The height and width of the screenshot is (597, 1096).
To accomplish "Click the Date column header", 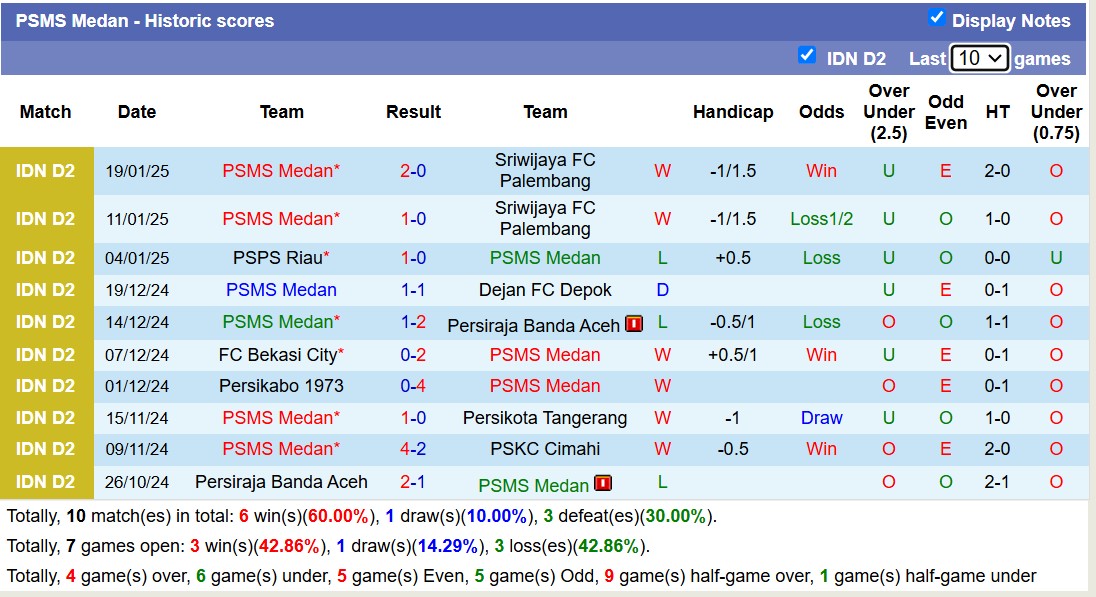I will (136, 112).
